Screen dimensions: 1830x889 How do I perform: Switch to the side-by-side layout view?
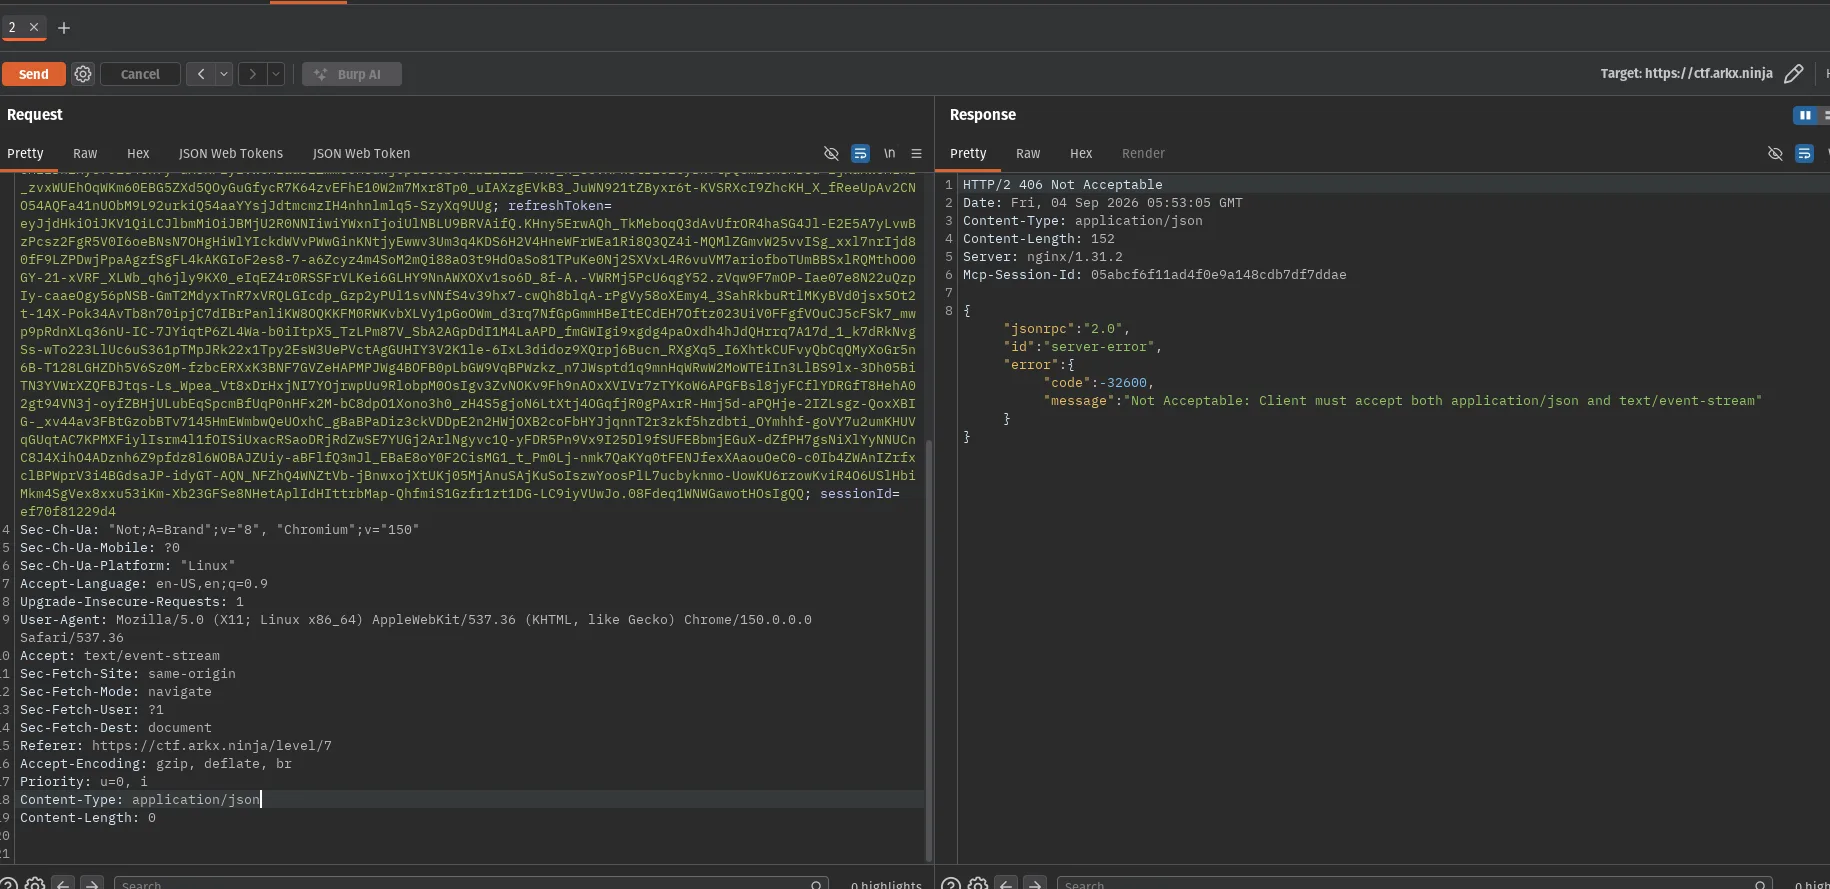coord(1805,115)
